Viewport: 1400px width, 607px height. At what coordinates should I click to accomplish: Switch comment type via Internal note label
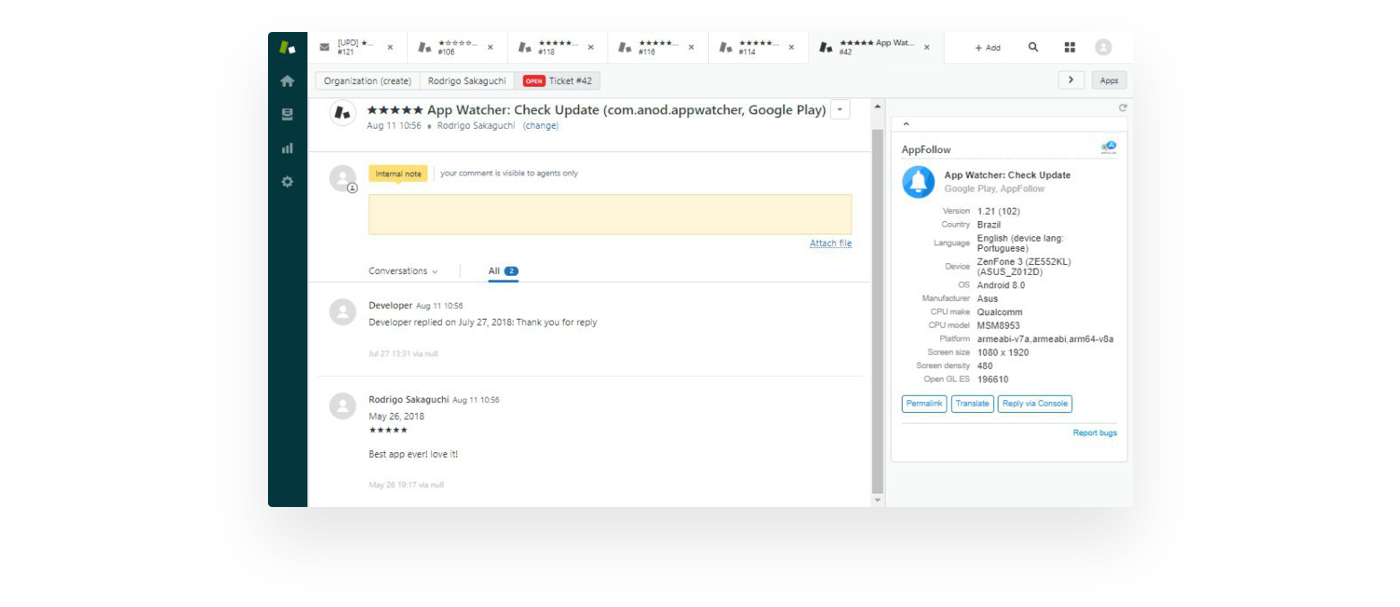(x=398, y=174)
